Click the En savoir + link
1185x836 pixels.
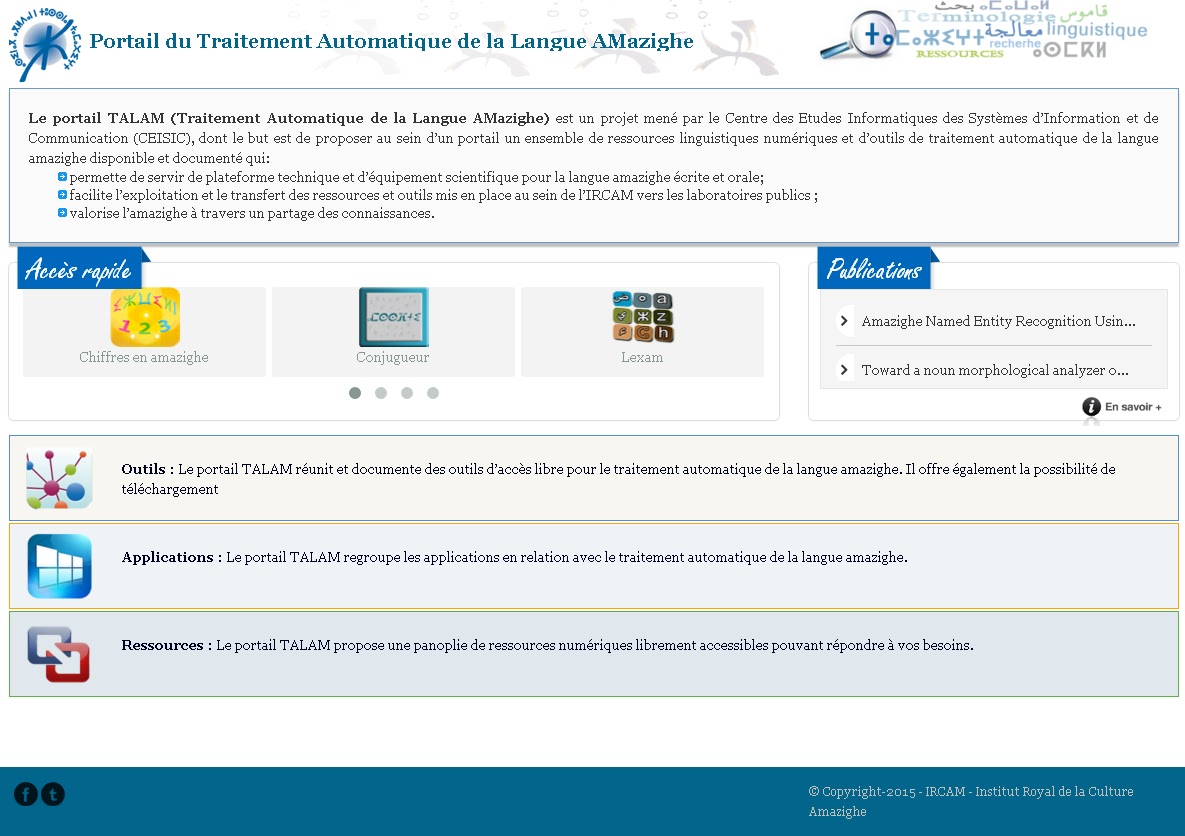pyautogui.click(x=1133, y=407)
